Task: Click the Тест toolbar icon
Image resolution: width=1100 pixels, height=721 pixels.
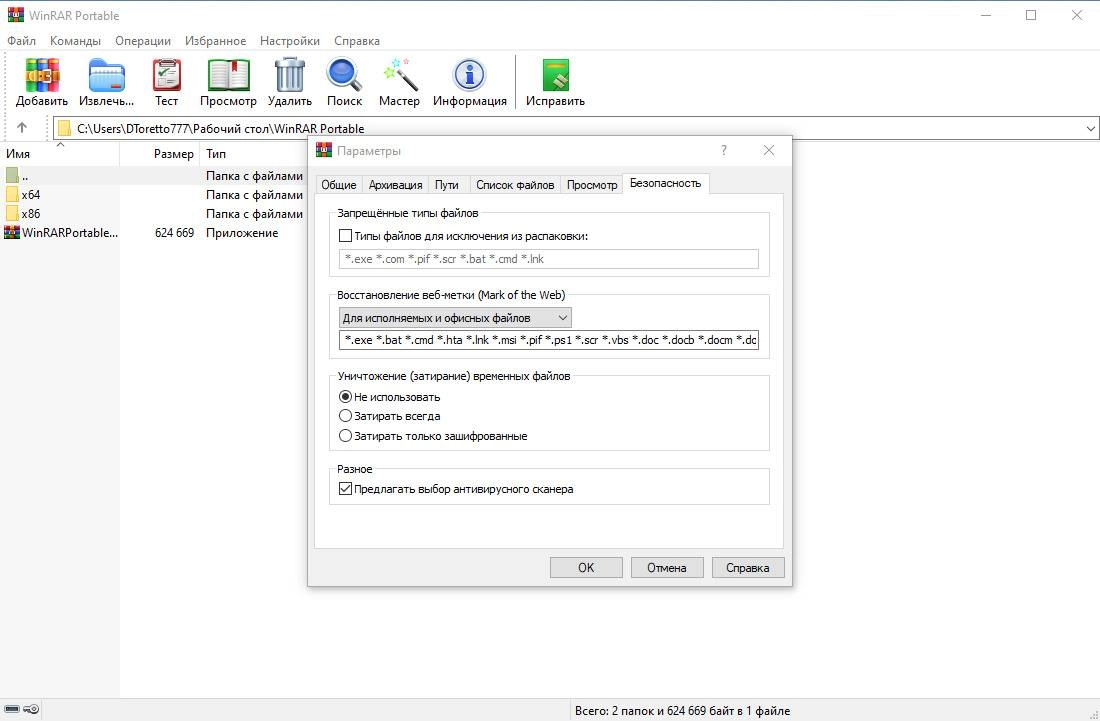Action: click(x=166, y=75)
